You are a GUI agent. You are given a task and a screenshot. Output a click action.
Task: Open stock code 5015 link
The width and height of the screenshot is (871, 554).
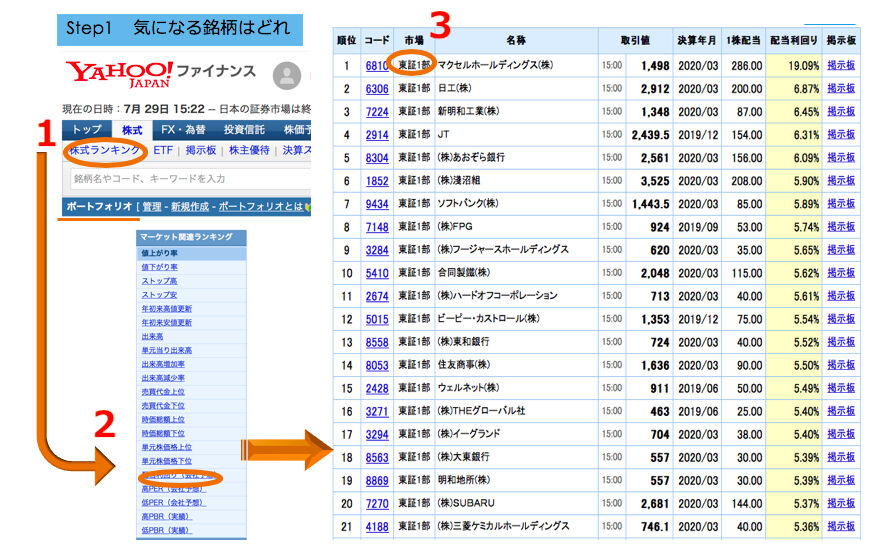377,320
